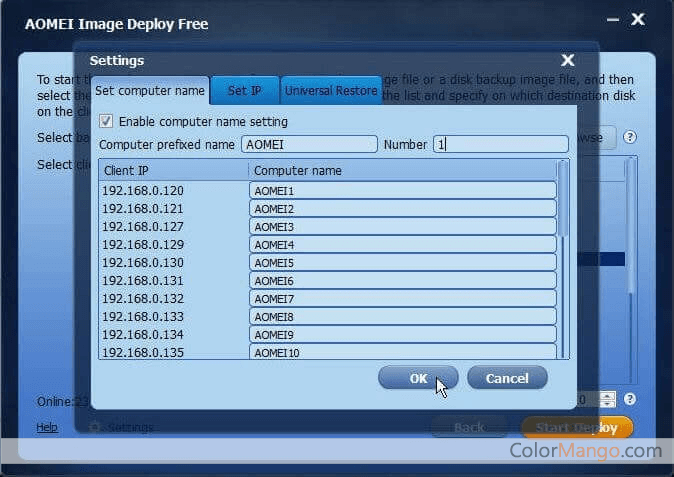Close the AOMEI Image Deploy window
674x477 pixels.
click(x=638, y=19)
